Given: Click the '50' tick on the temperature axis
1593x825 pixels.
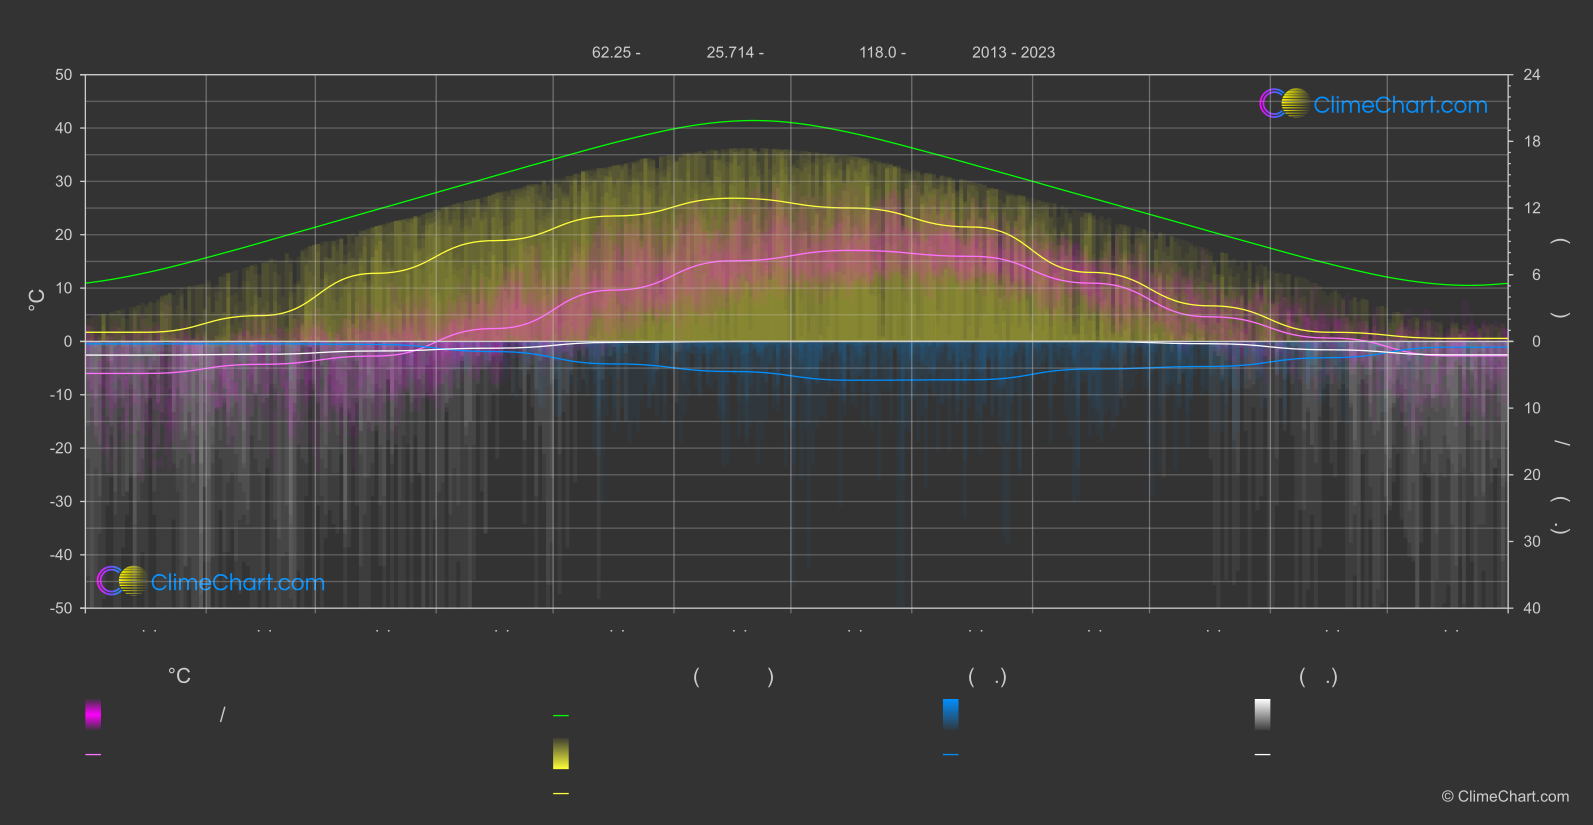Looking at the screenshot, I should click(x=64, y=75).
